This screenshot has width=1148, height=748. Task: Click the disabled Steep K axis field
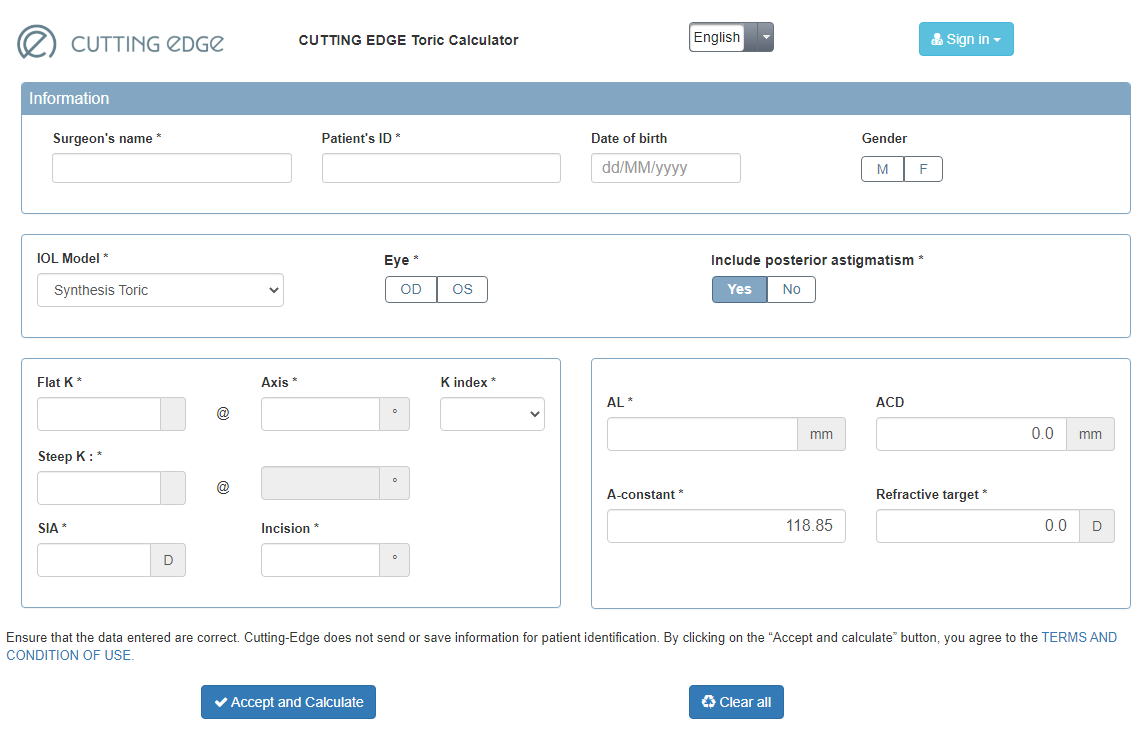[321, 483]
